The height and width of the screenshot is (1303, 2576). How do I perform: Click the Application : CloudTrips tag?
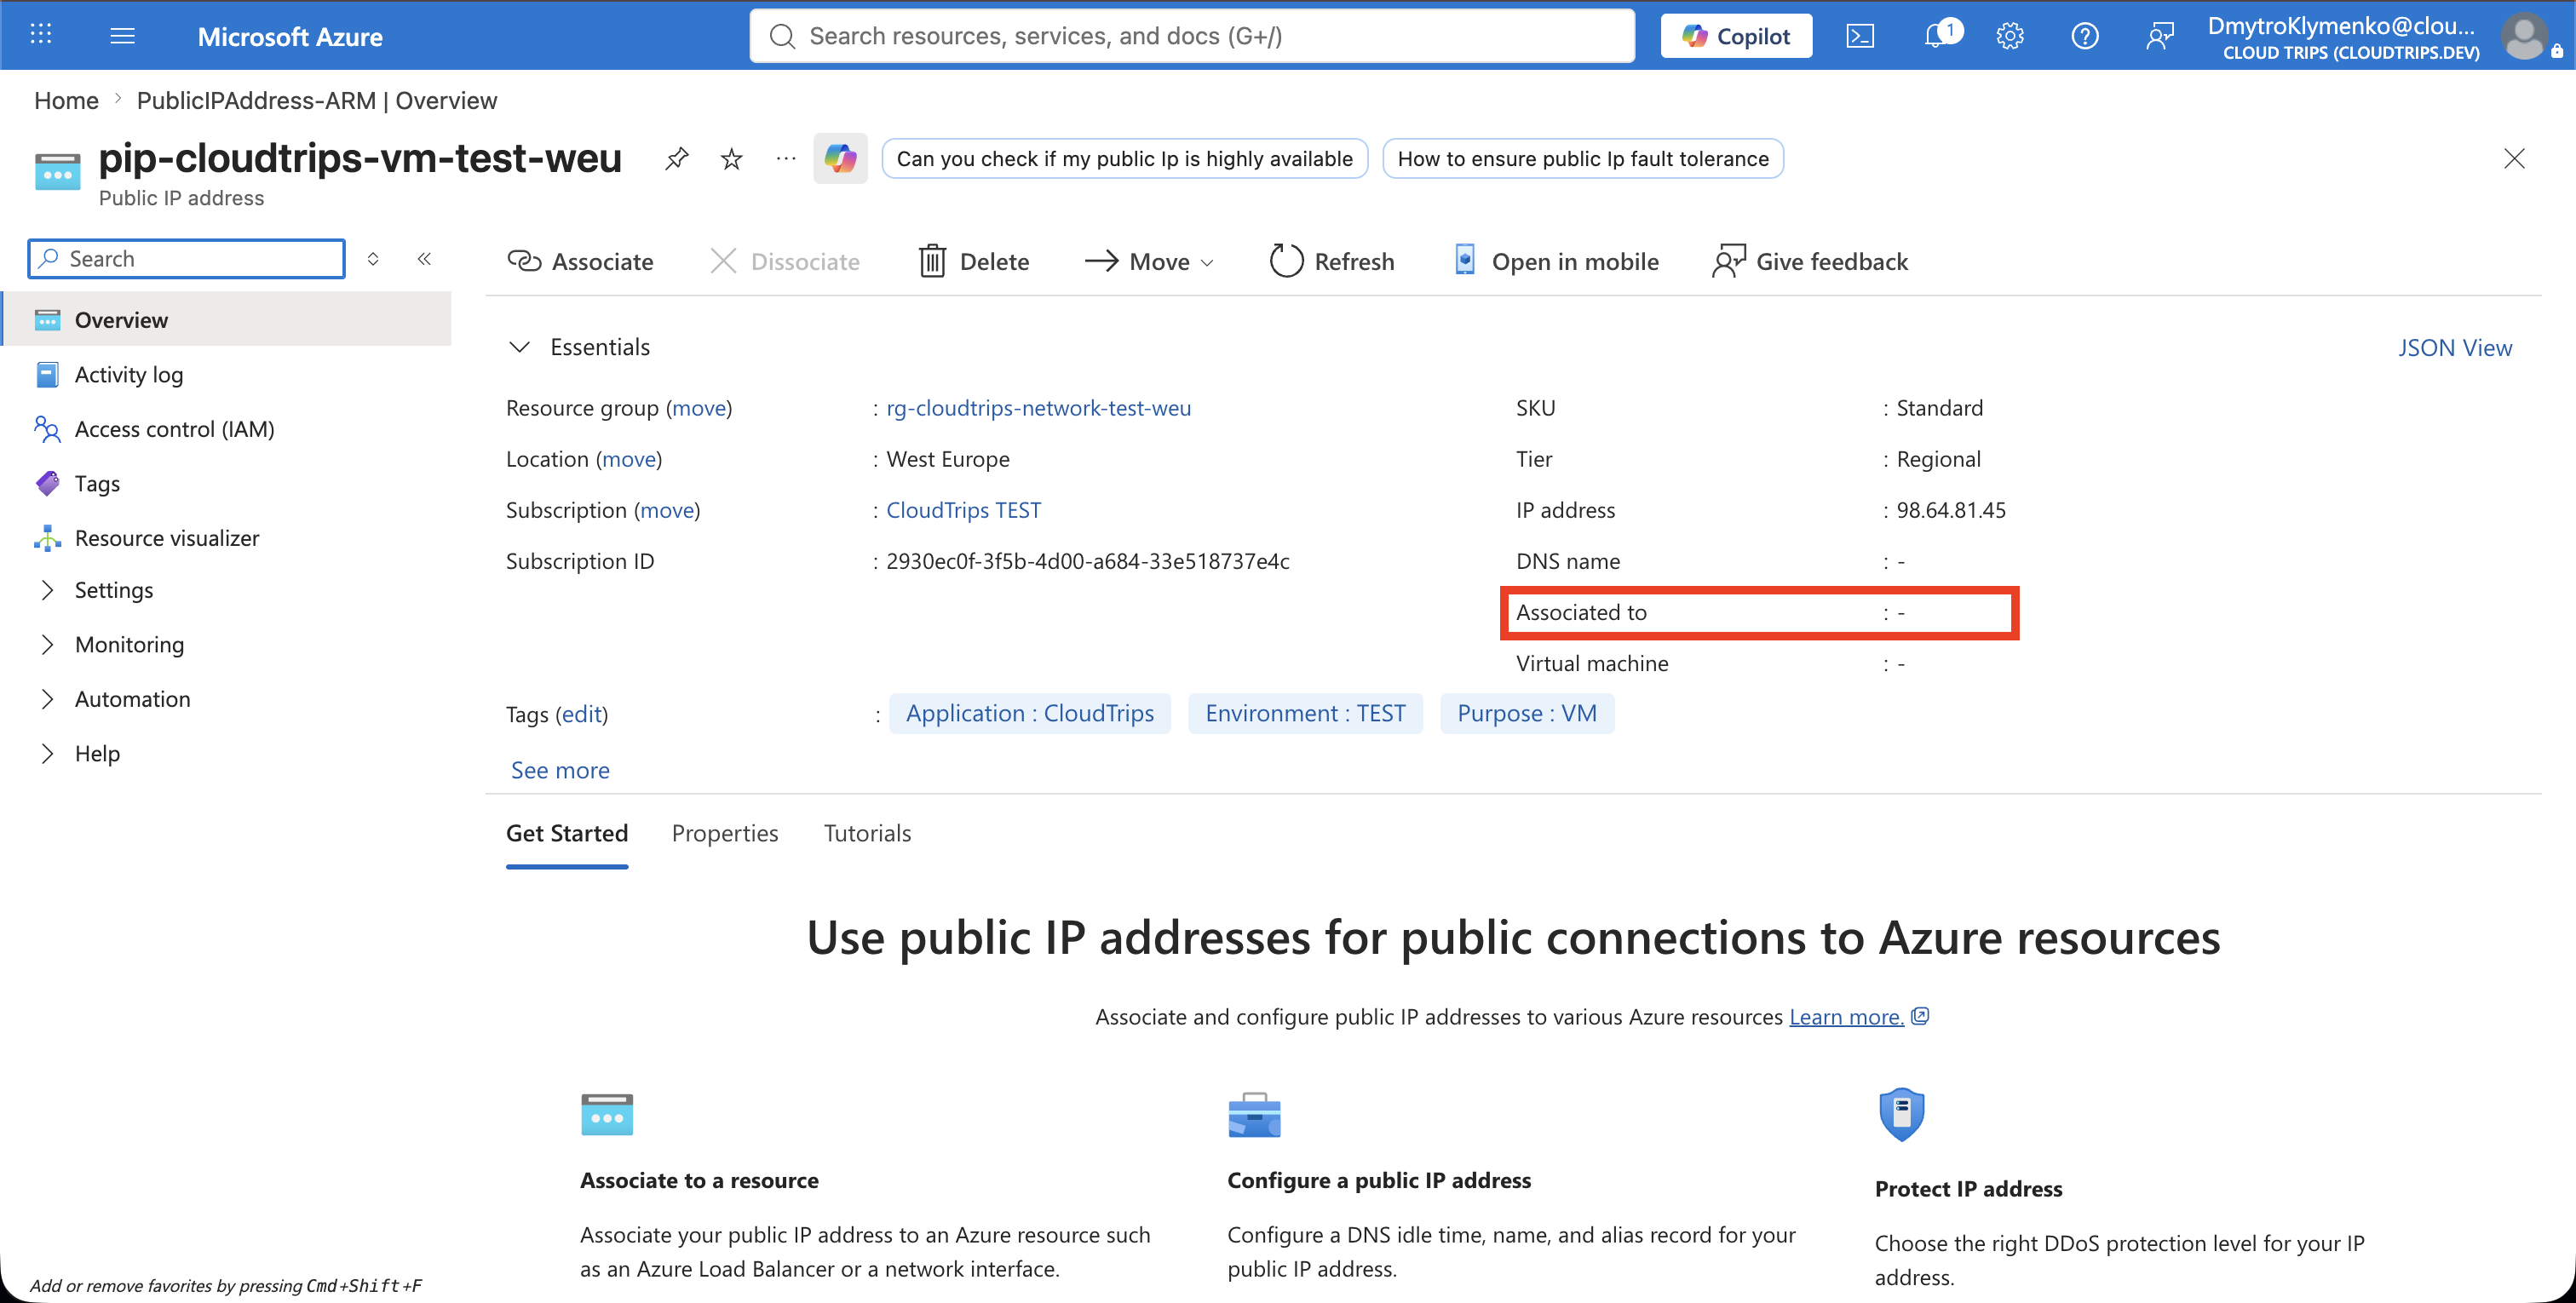tap(1030, 713)
